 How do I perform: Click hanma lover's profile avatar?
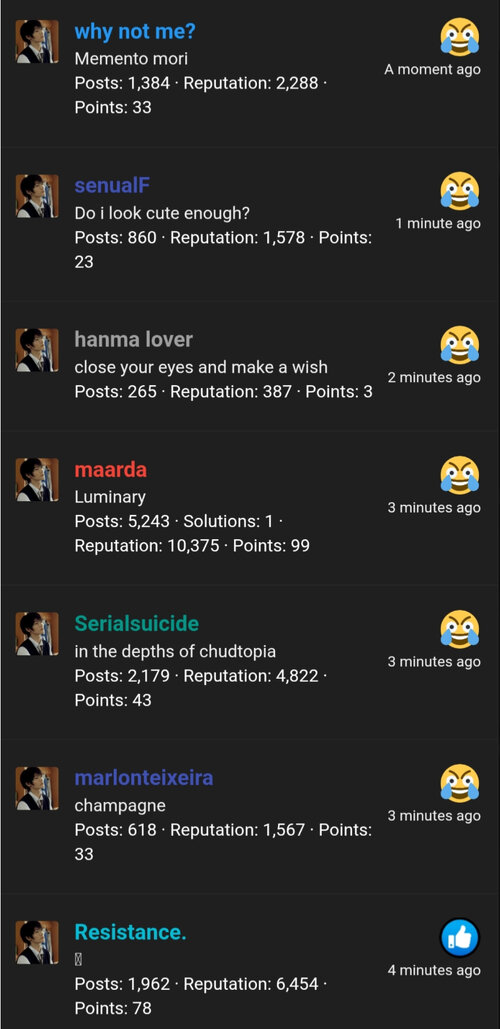pyautogui.click(x=37, y=350)
